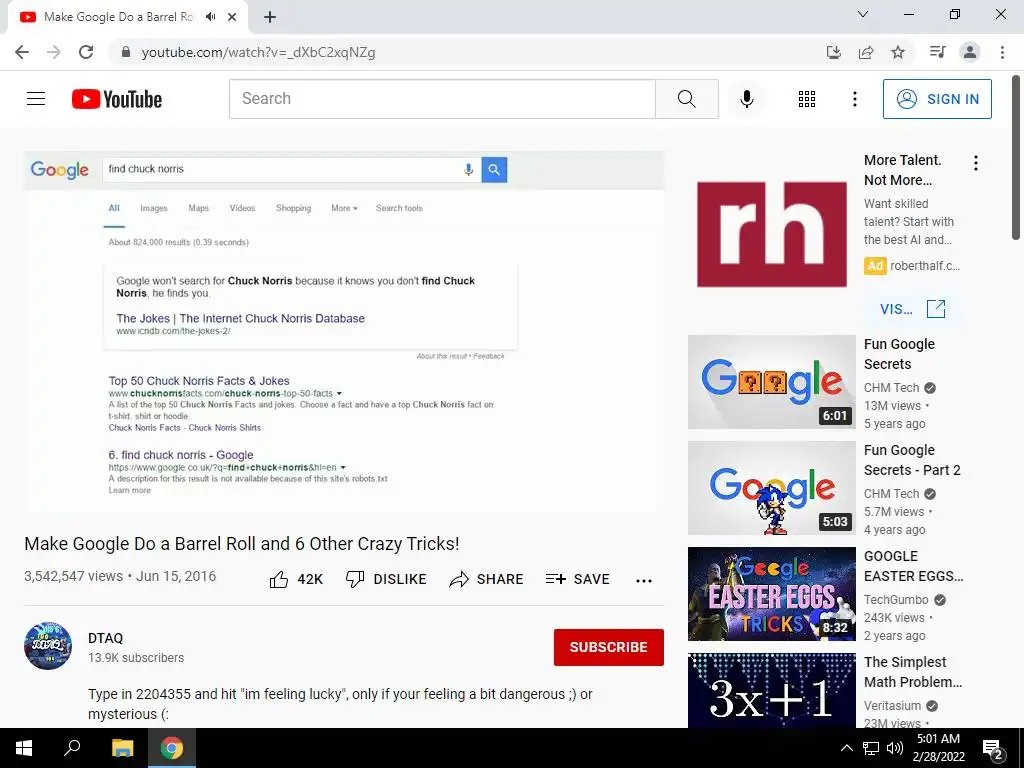
Task: Click the SIGN IN button
Action: (x=937, y=99)
